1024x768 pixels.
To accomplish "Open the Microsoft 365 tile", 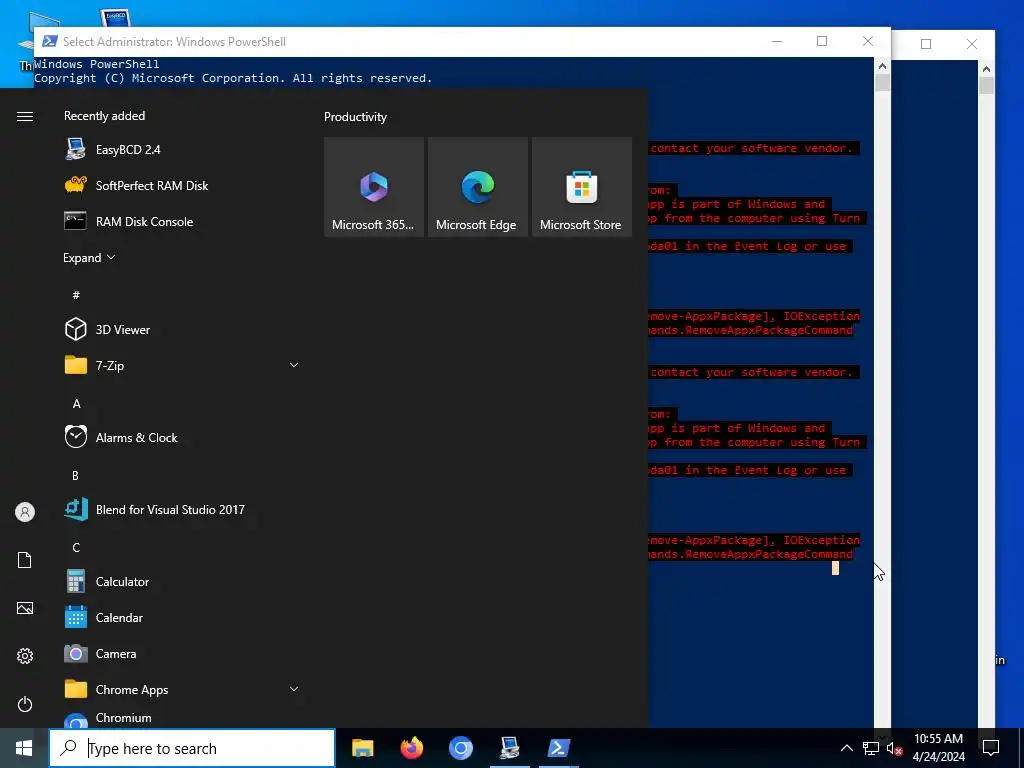I will (x=374, y=187).
